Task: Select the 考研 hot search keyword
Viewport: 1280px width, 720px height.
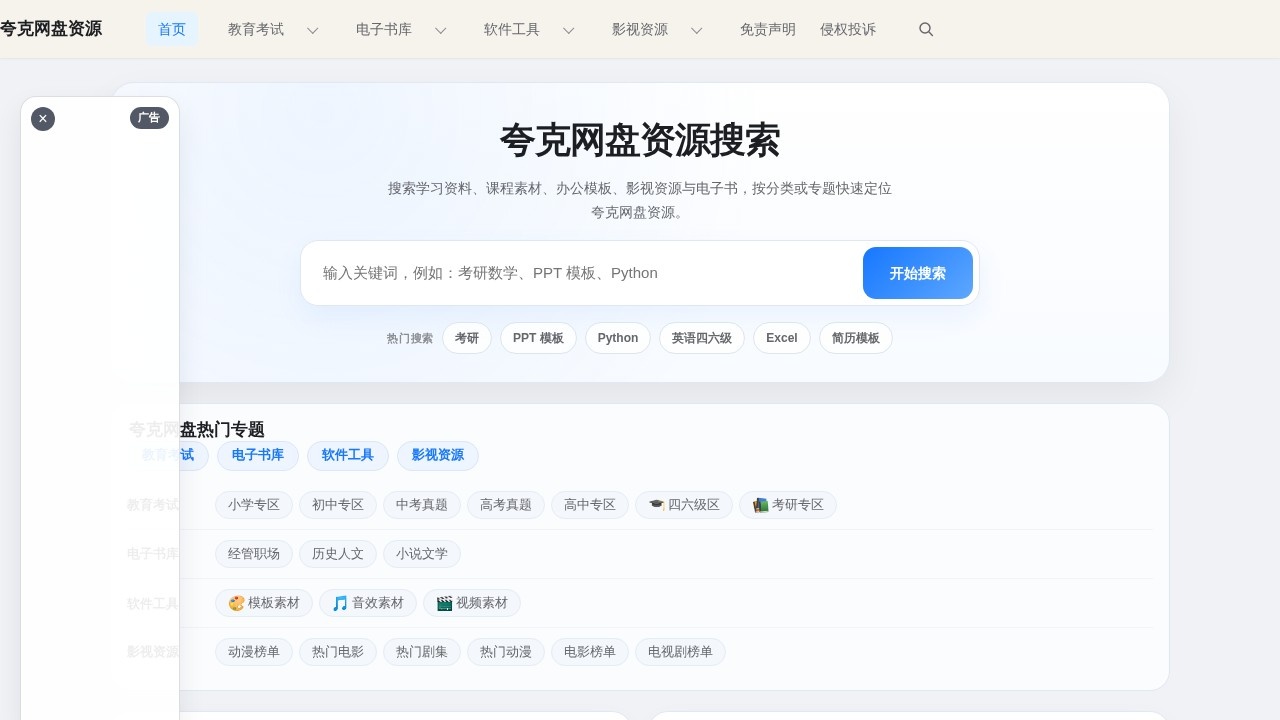Action: pos(466,338)
